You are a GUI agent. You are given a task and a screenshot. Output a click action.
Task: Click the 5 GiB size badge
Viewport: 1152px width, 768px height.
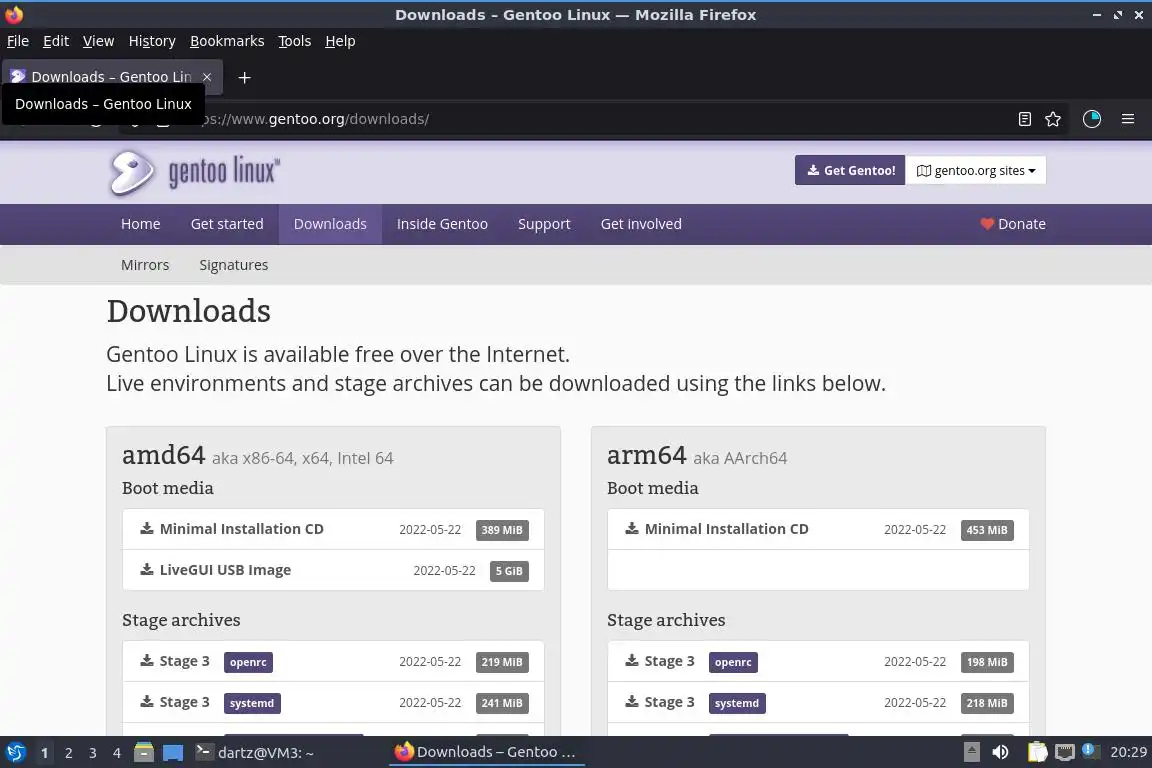pos(509,571)
